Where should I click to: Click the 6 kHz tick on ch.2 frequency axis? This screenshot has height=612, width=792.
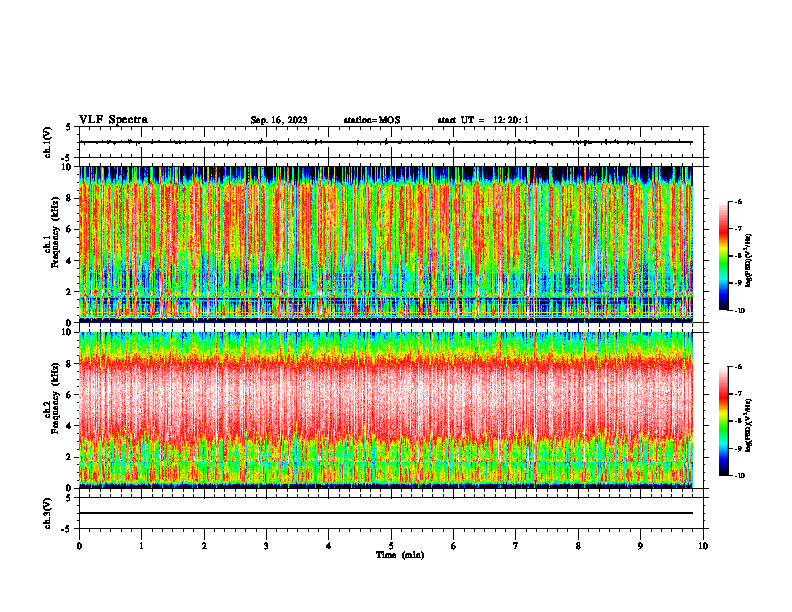69,395
